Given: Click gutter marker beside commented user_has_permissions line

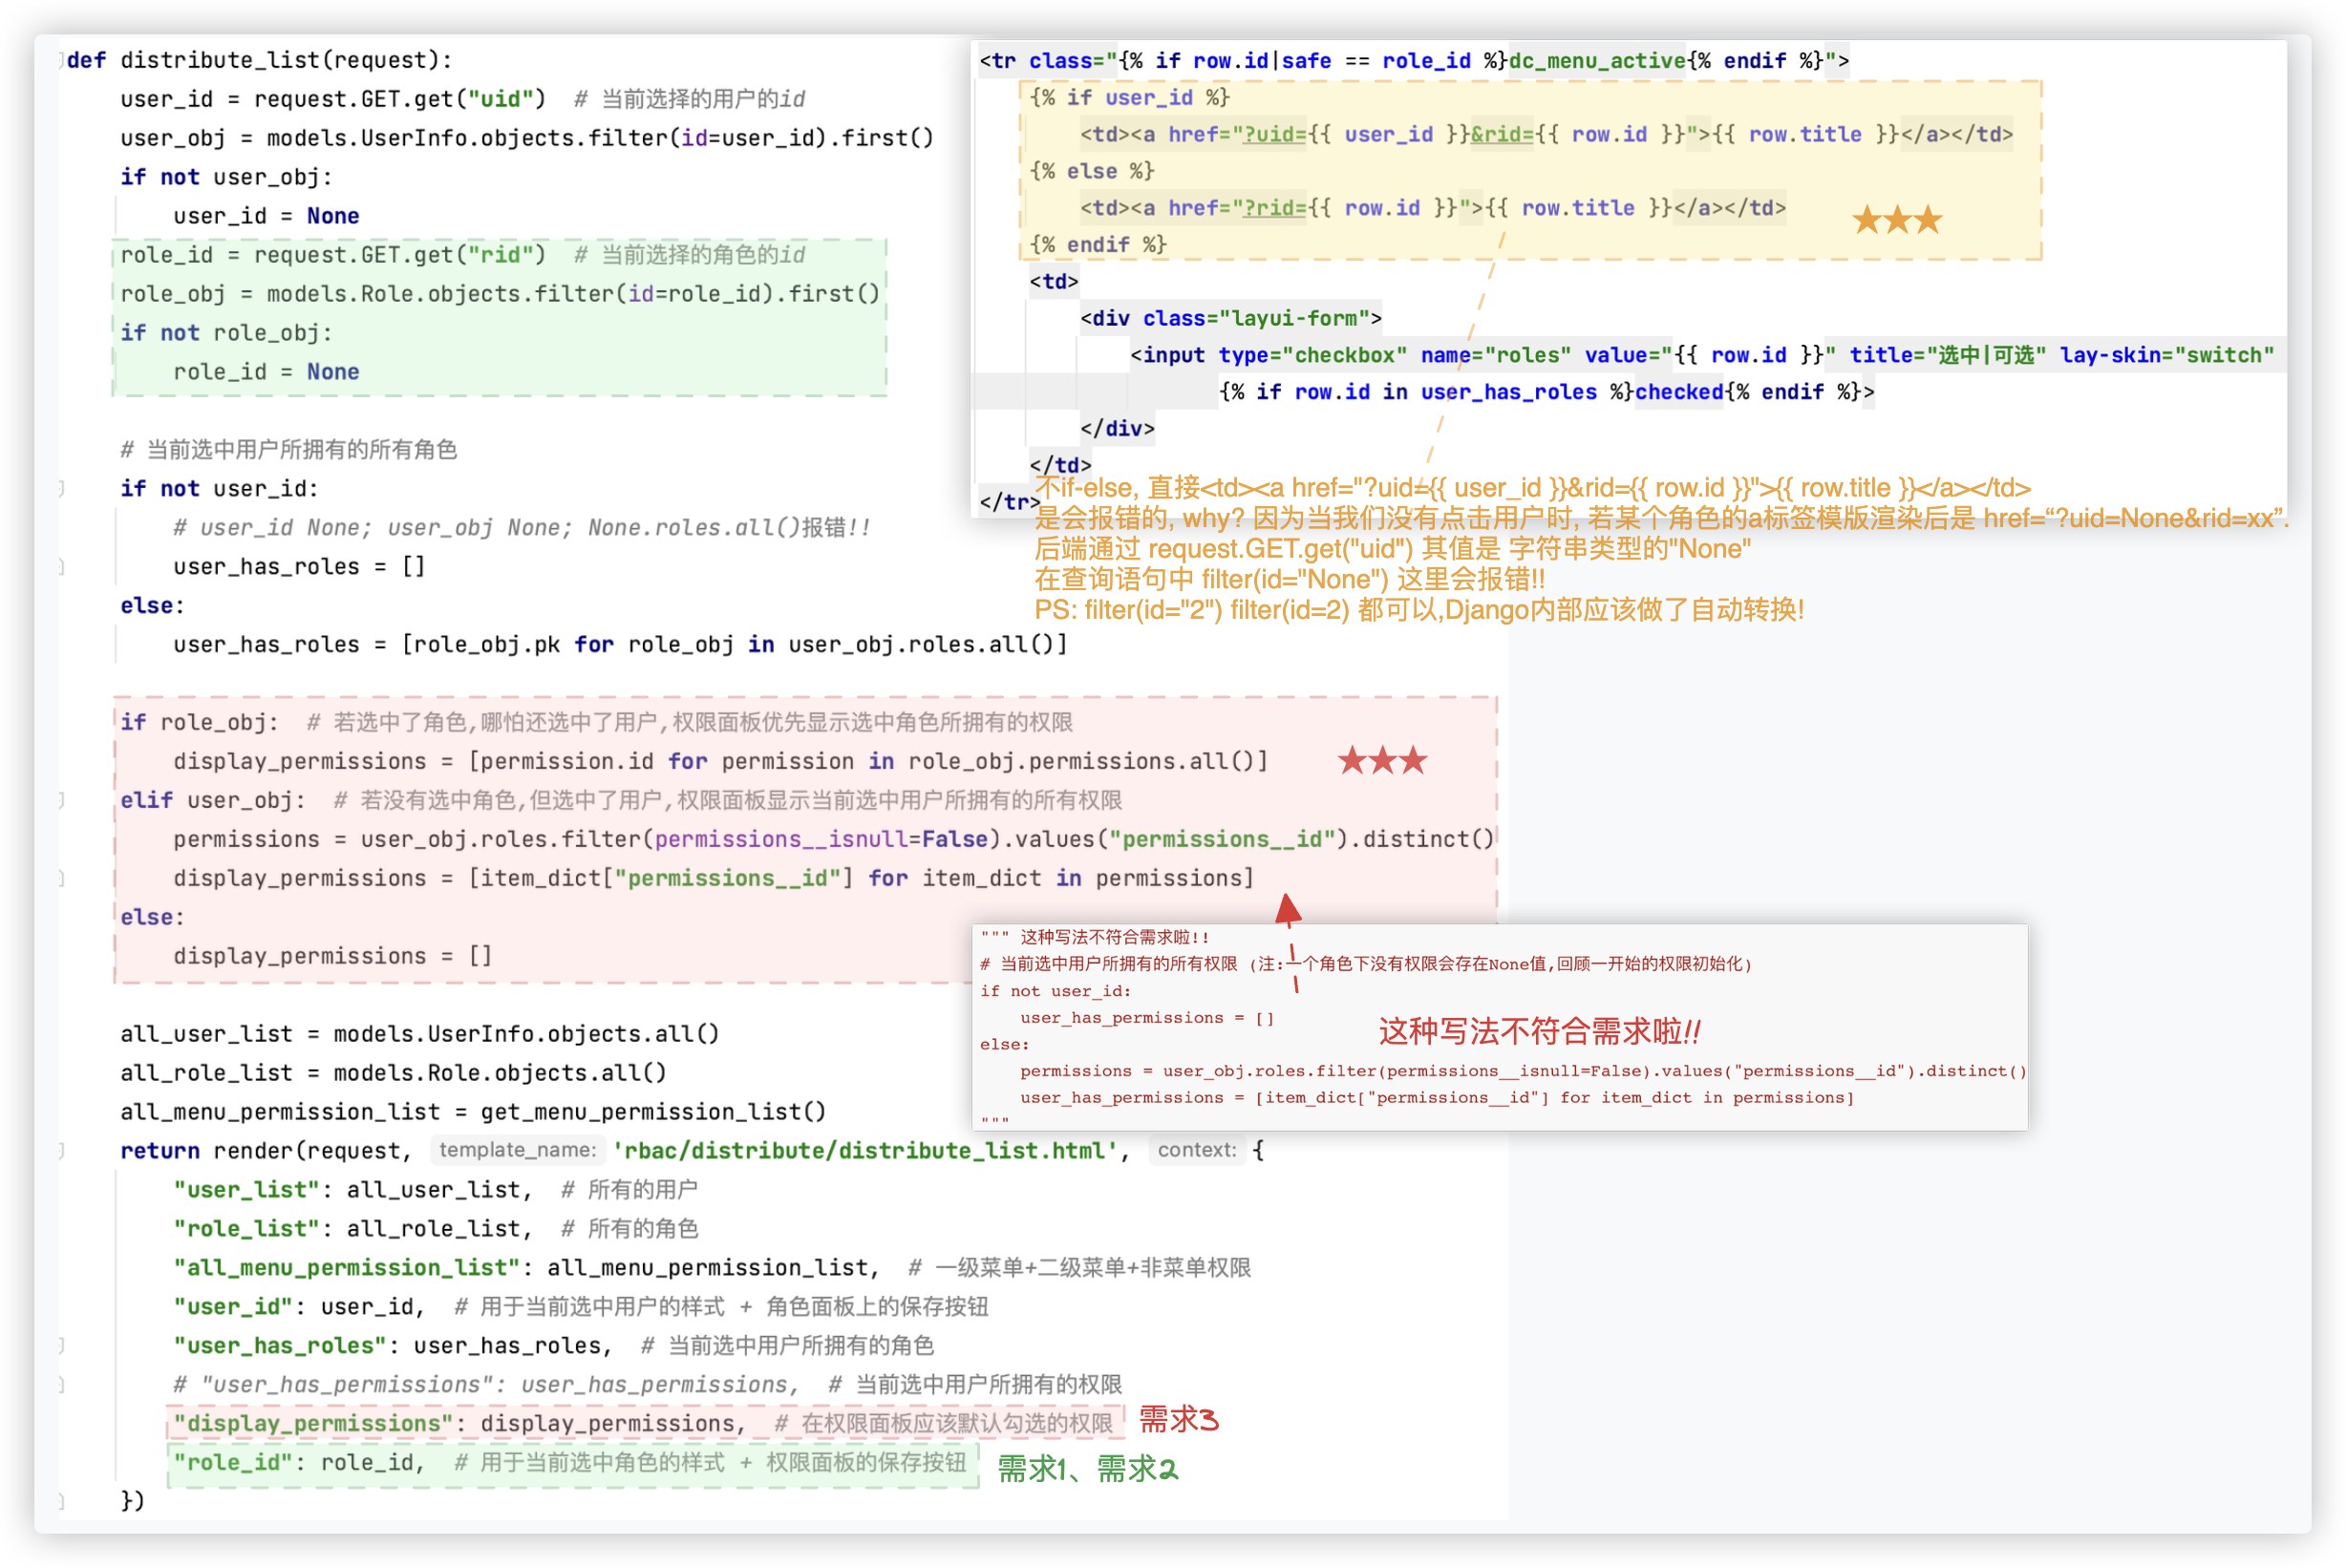Looking at the screenshot, I should [x=62, y=1384].
